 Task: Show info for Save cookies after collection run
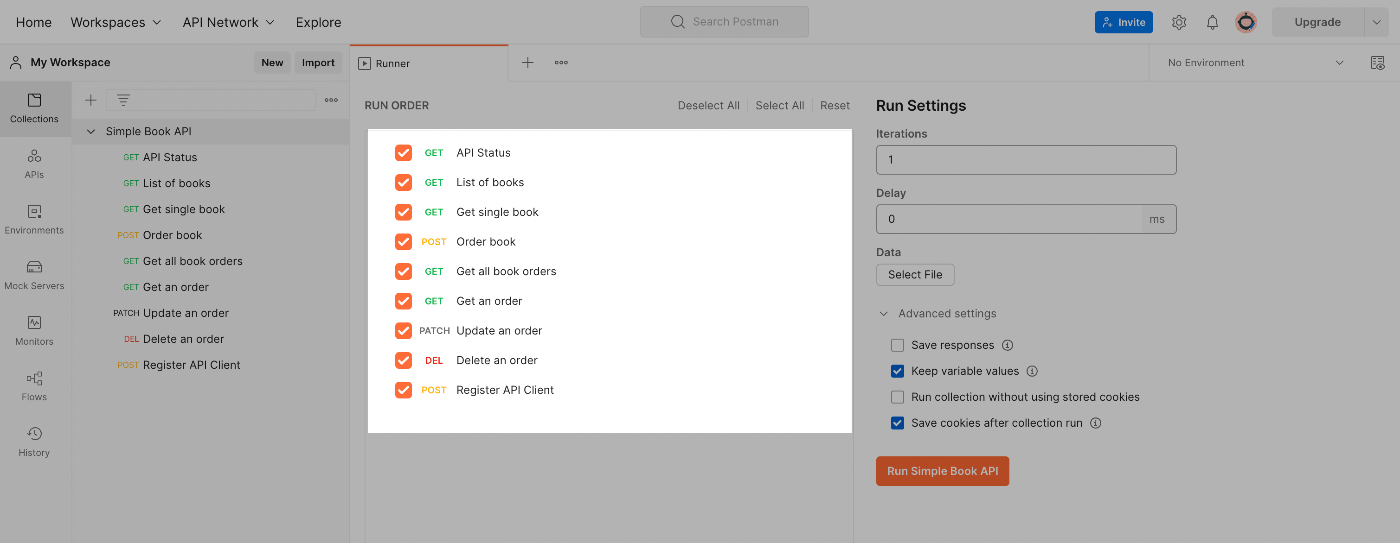[1095, 423]
